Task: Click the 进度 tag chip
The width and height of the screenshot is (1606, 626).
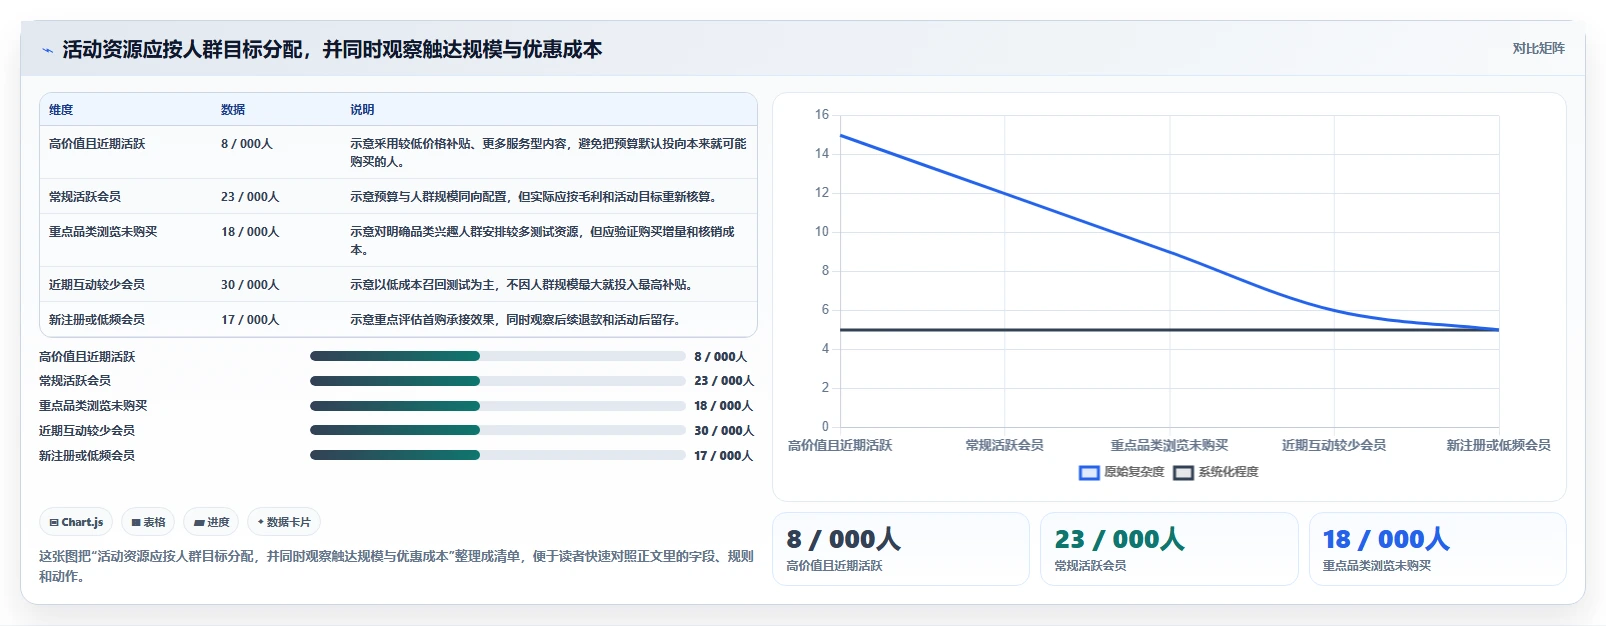Action: [211, 522]
